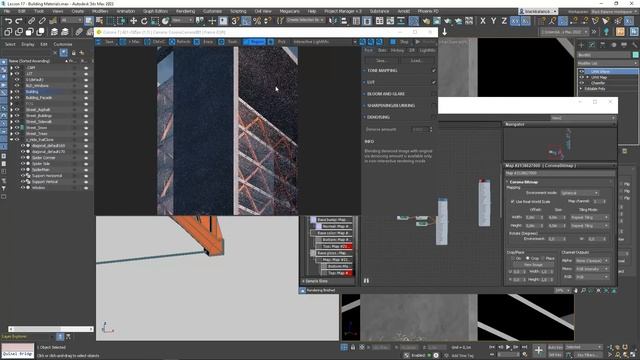The height and width of the screenshot is (360, 640).
Task: Click the Navigator thumbnail in material editor
Action: [x=560, y=144]
